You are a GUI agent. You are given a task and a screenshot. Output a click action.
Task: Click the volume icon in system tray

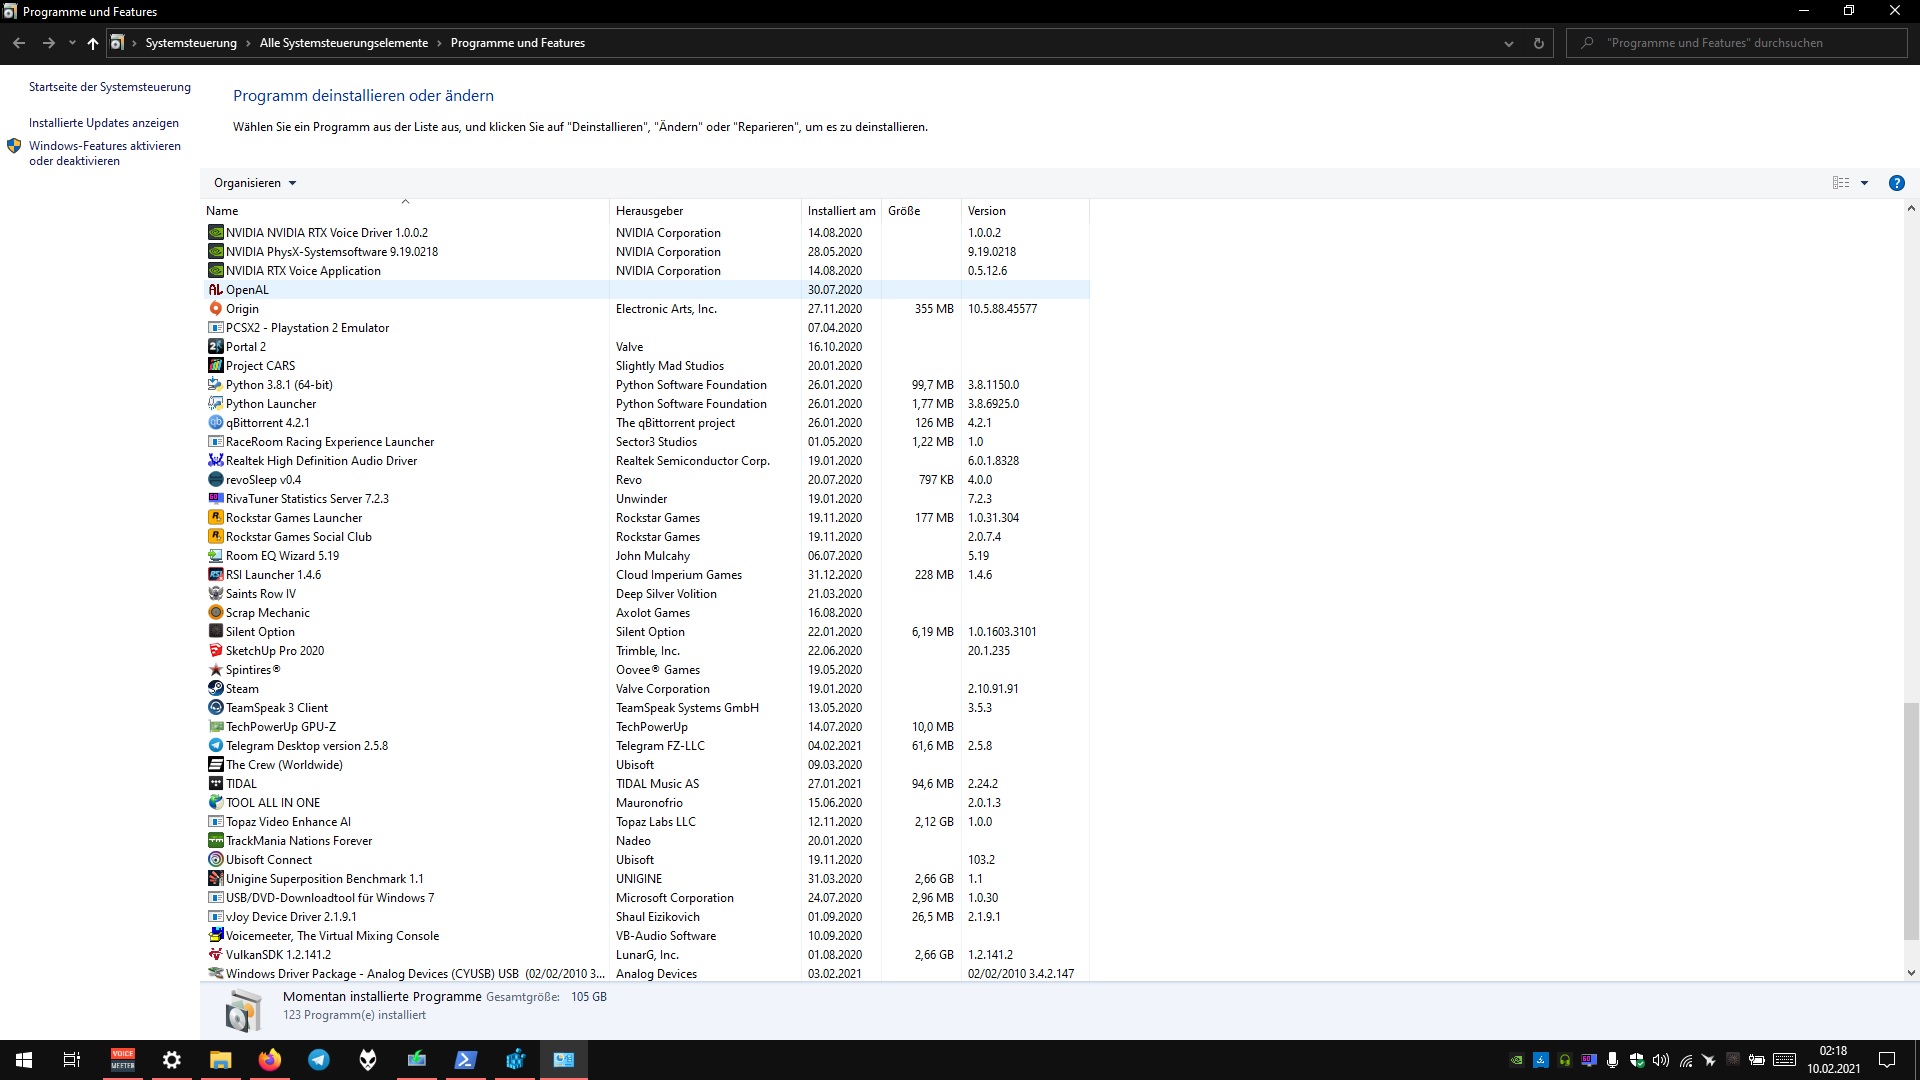click(x=1661, y=1060)
